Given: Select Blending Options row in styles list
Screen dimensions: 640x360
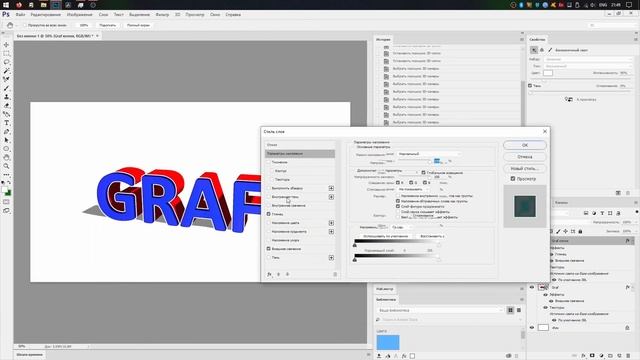Looking at the screenshot, I should 300,153.
